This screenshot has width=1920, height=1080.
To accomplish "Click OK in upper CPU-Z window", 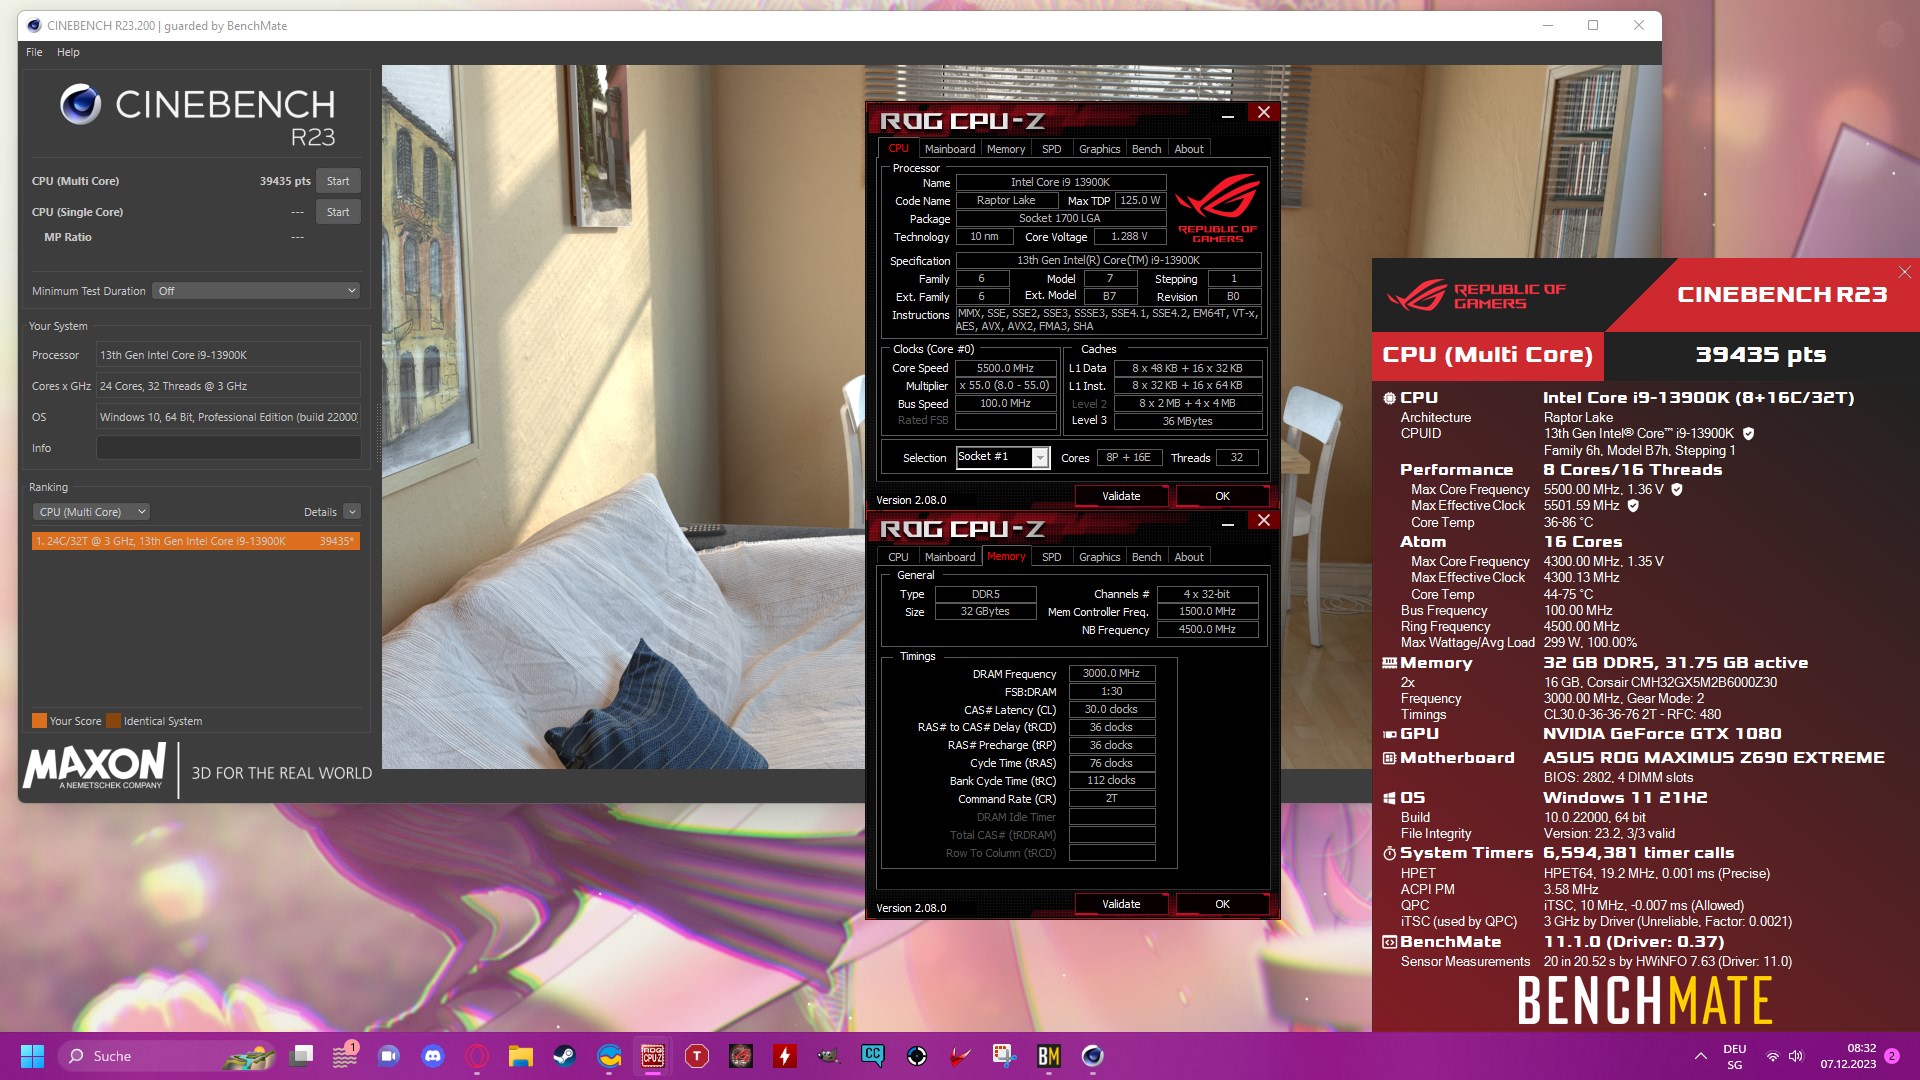I will [1222, 496].
